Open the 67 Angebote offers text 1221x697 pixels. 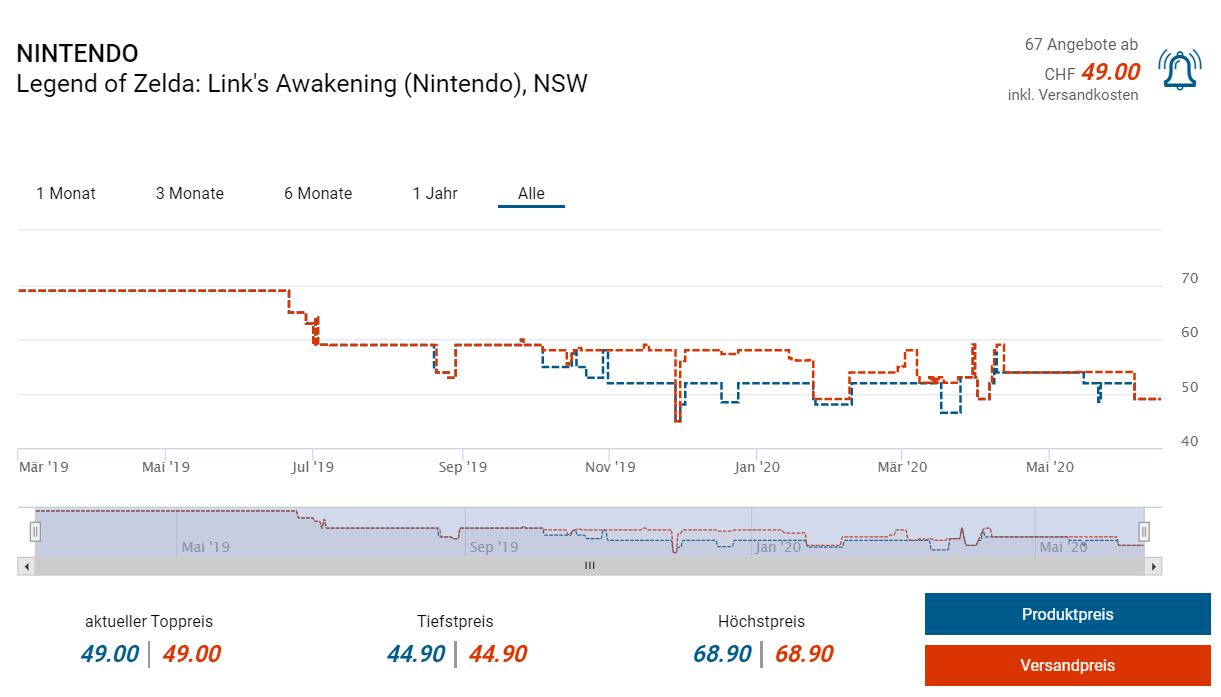pyautogui.click(x=1081, y=45)
